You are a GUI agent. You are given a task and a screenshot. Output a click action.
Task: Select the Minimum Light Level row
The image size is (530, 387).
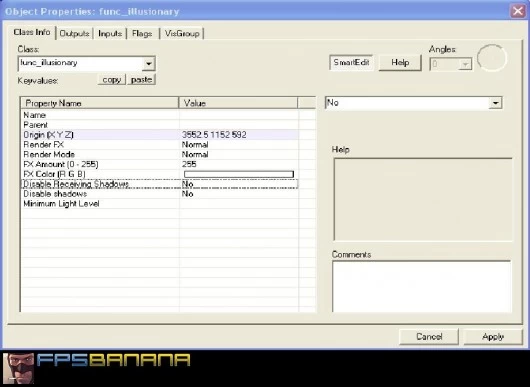pos(160,203)
